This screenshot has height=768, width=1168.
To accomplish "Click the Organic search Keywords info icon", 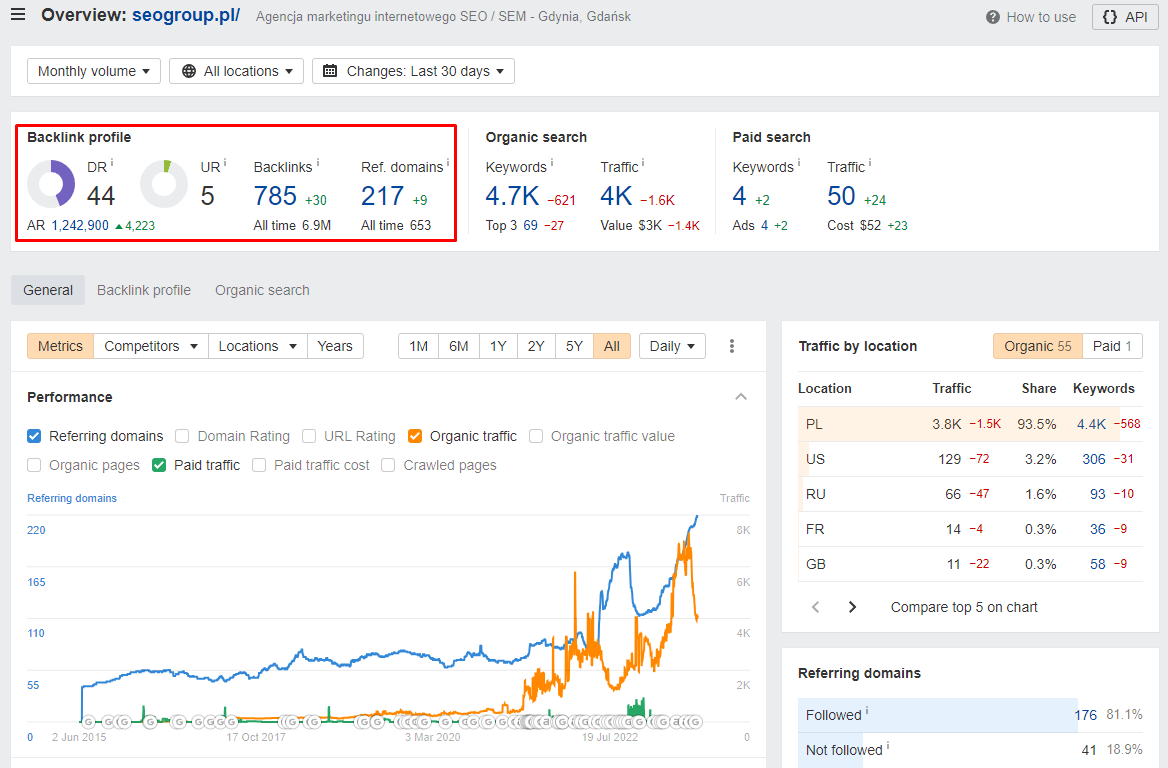I will pyautogui.click(x=552, y=162).
